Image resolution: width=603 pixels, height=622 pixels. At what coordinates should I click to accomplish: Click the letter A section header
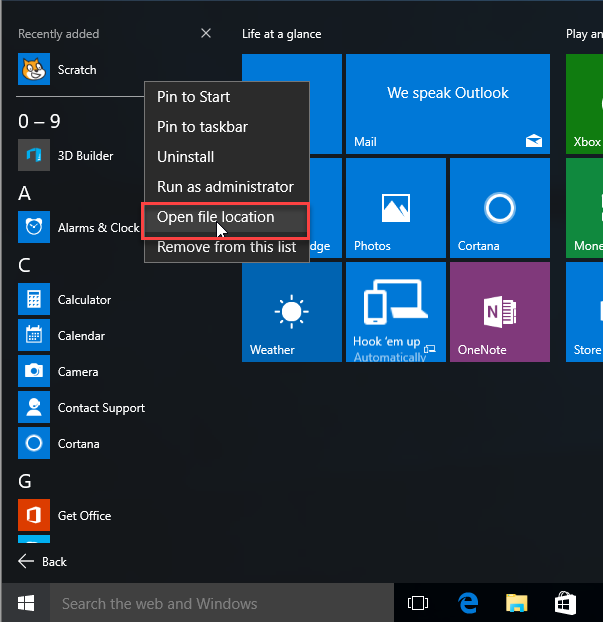pyautogui.click(x=24, y=193)
